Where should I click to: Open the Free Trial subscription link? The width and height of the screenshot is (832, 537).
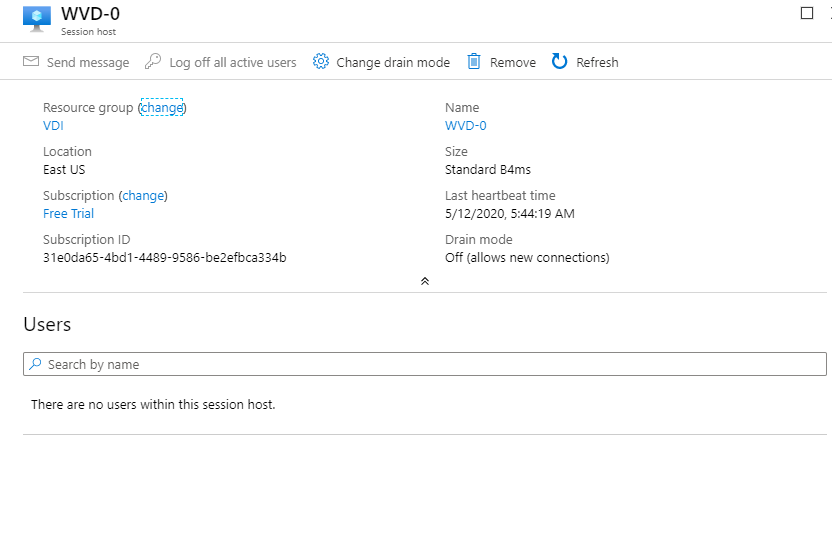(68, 214)
